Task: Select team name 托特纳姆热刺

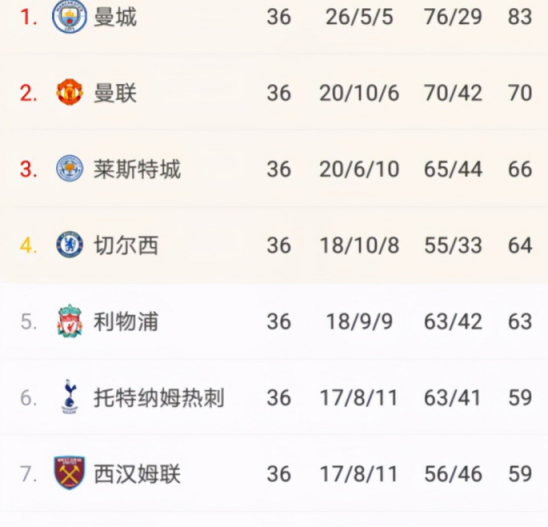Action: click(159, 397)
